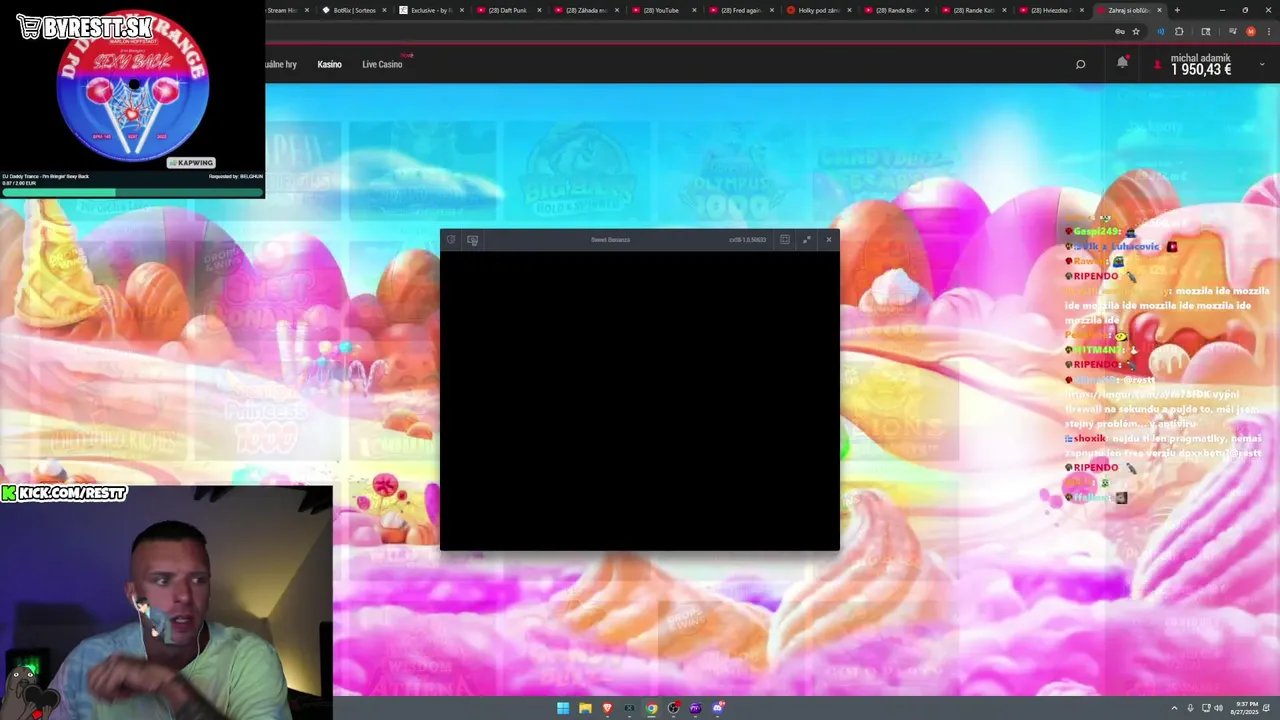This screenshot has width=1280, height=720.
Task: Open the Windows Start menu
Action: 563,708
